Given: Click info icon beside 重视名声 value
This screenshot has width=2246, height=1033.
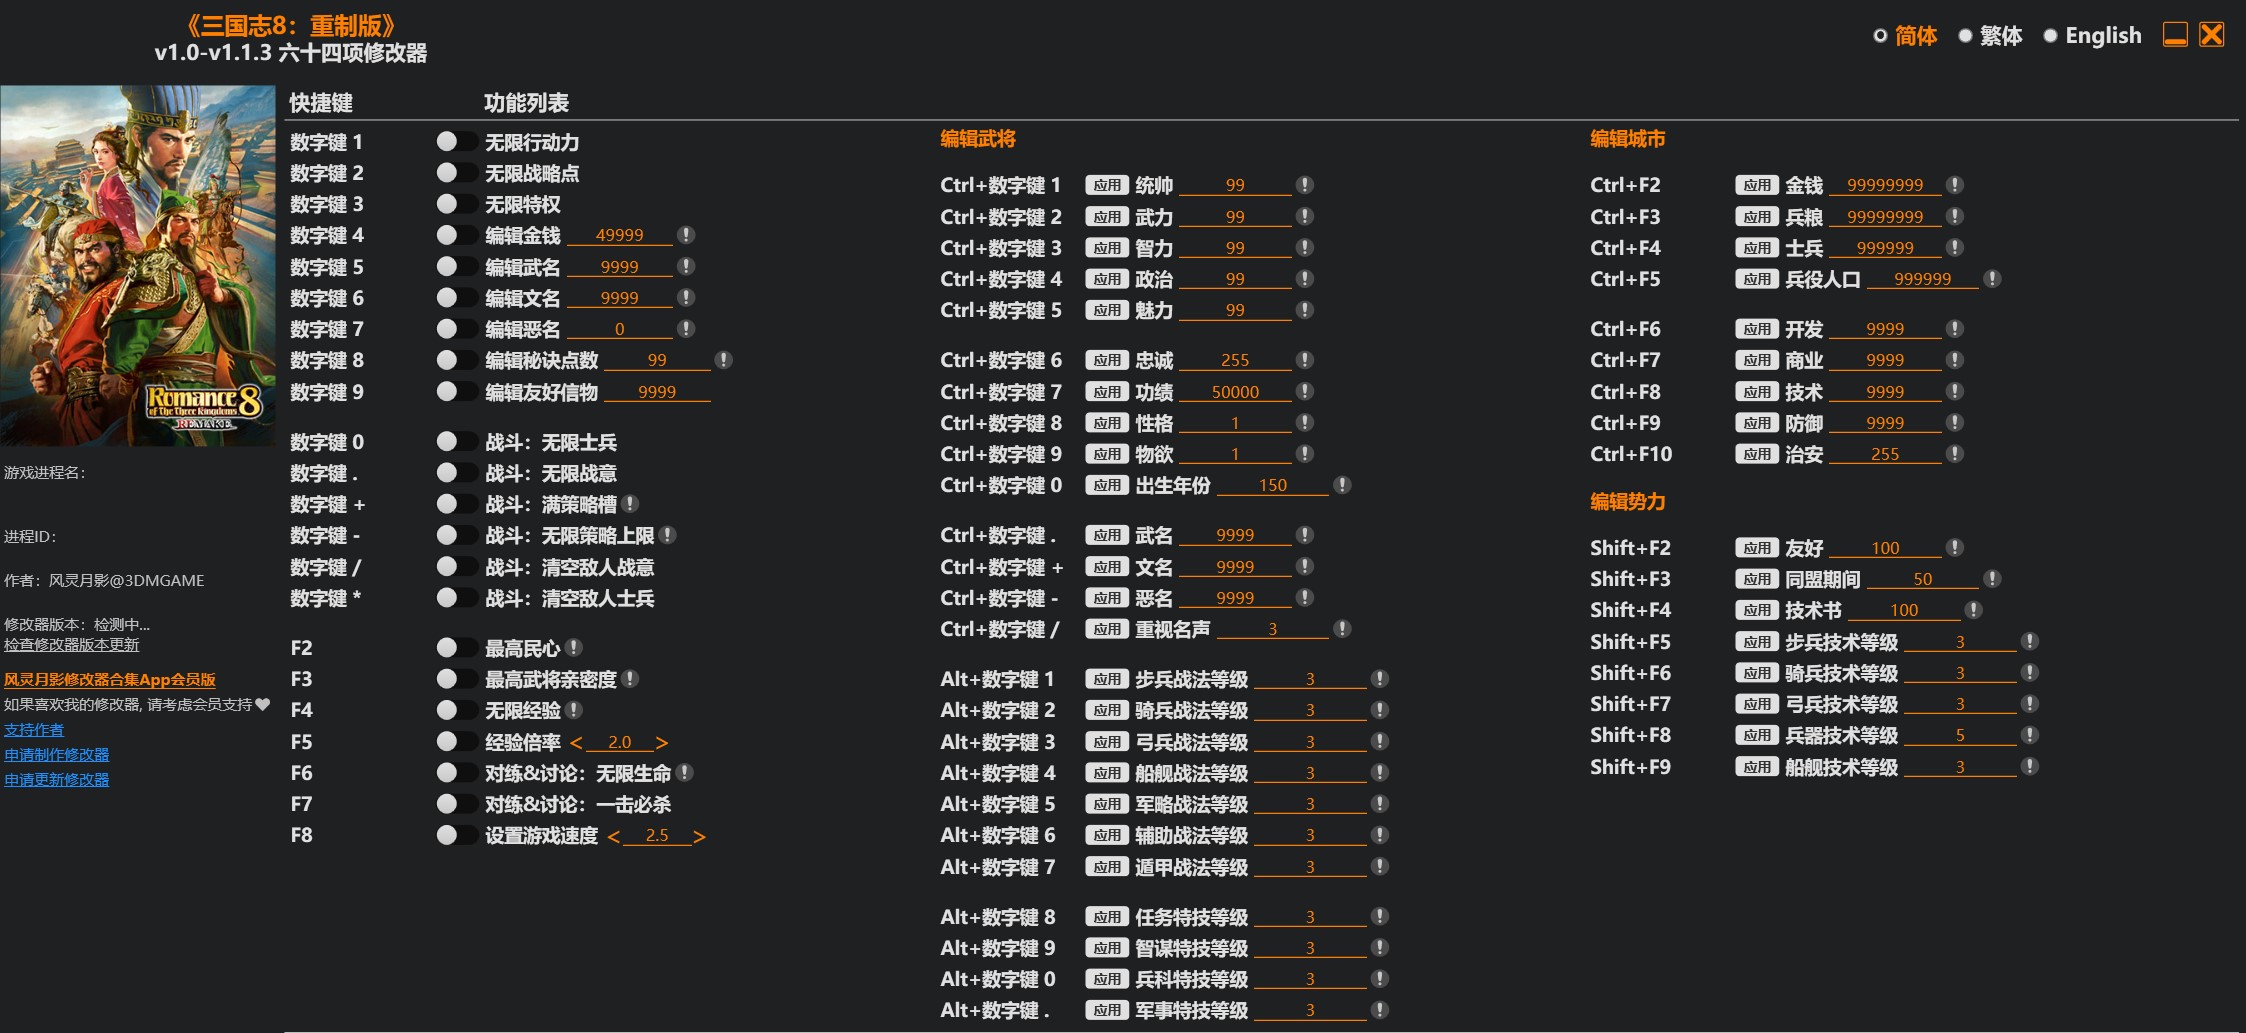Looking at the screenshot, I should pos(1343,629).
